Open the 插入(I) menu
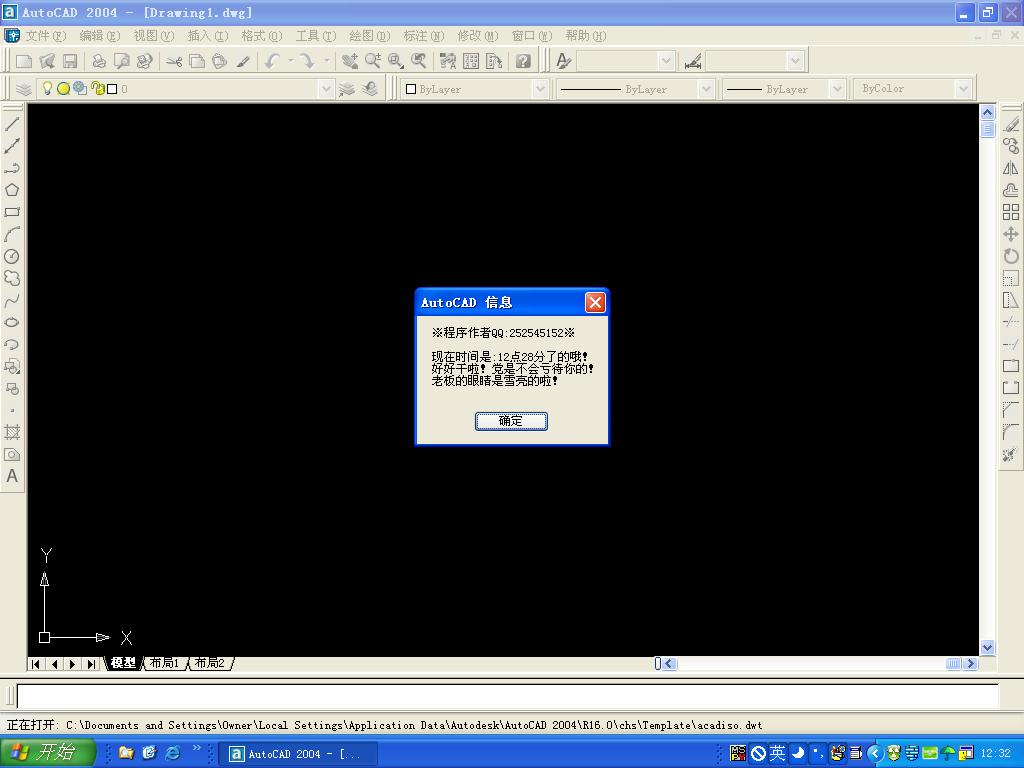The width and height of the screenshot is (1024, 768). pyautogui.click(x=208, y=36)
